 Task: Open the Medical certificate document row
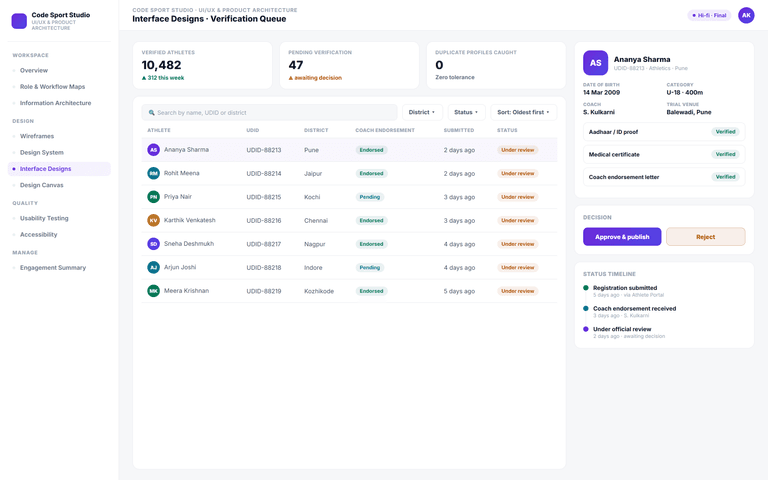(x=664, y=154)
